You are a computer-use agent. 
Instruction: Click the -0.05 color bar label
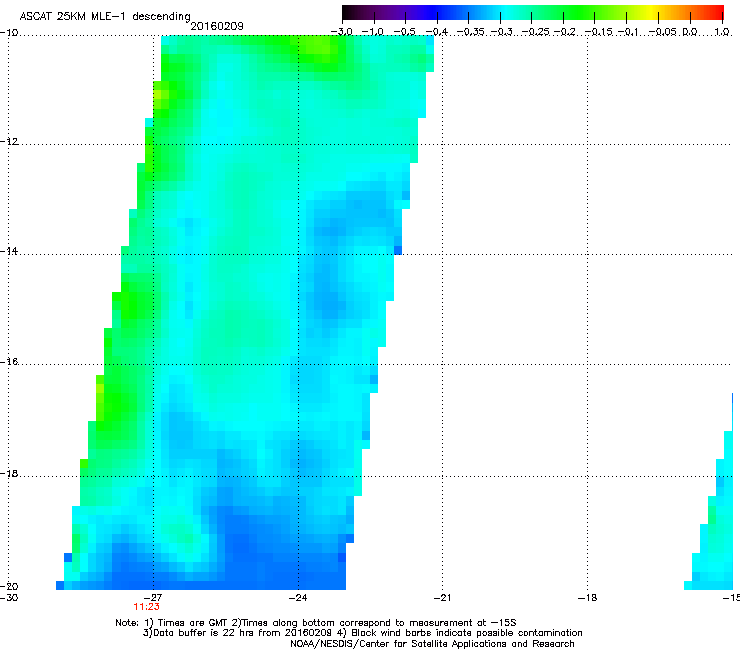point(662,32)
